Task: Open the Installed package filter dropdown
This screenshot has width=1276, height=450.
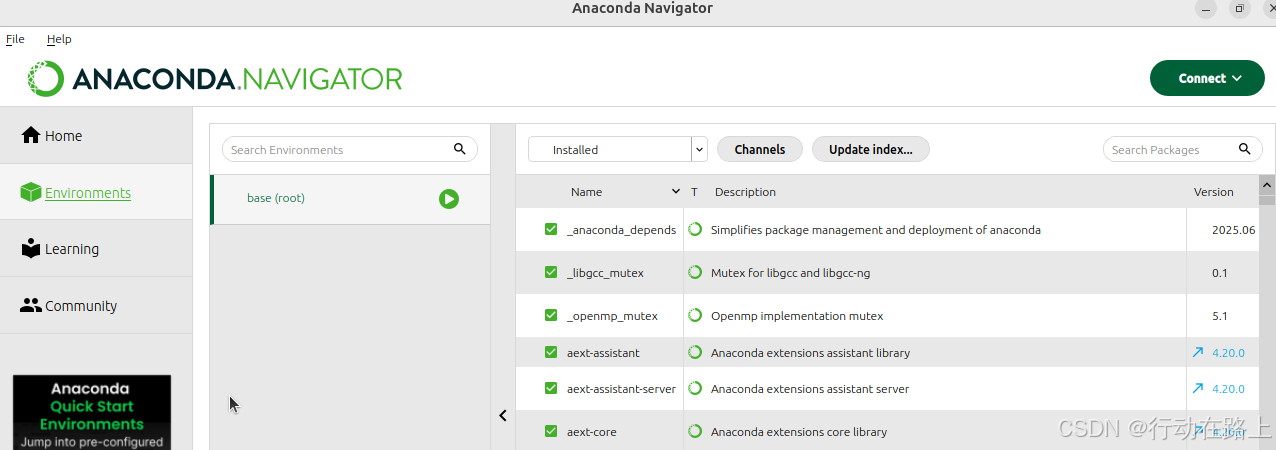Action: (618, 150)
